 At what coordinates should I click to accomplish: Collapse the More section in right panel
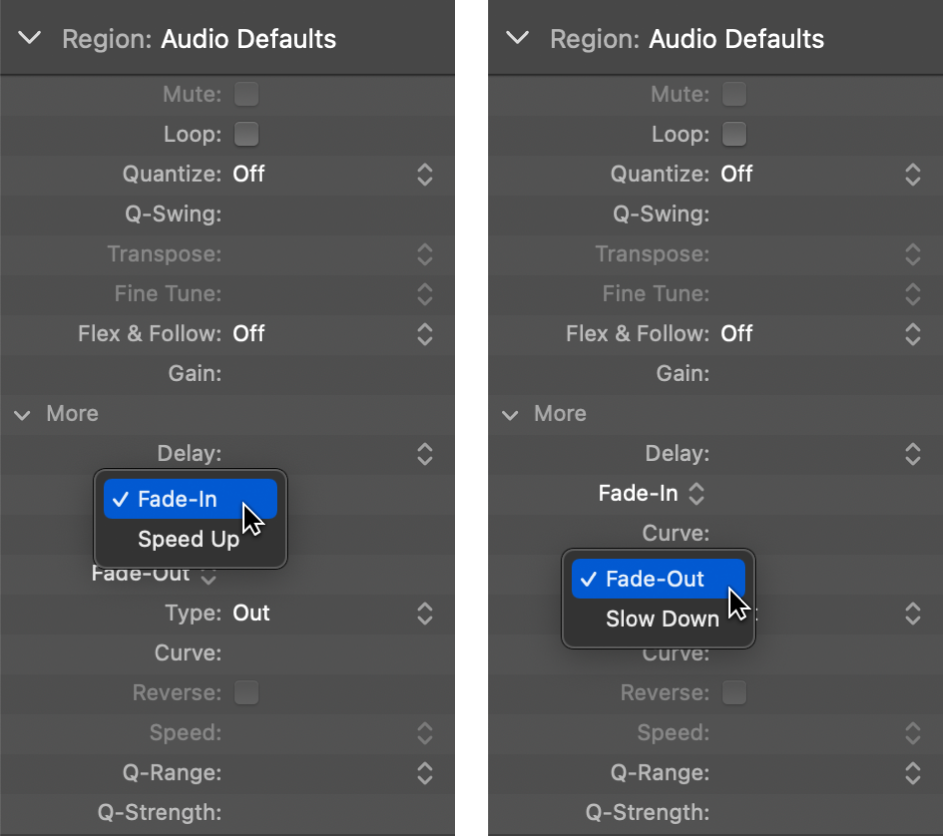point(510,414)
